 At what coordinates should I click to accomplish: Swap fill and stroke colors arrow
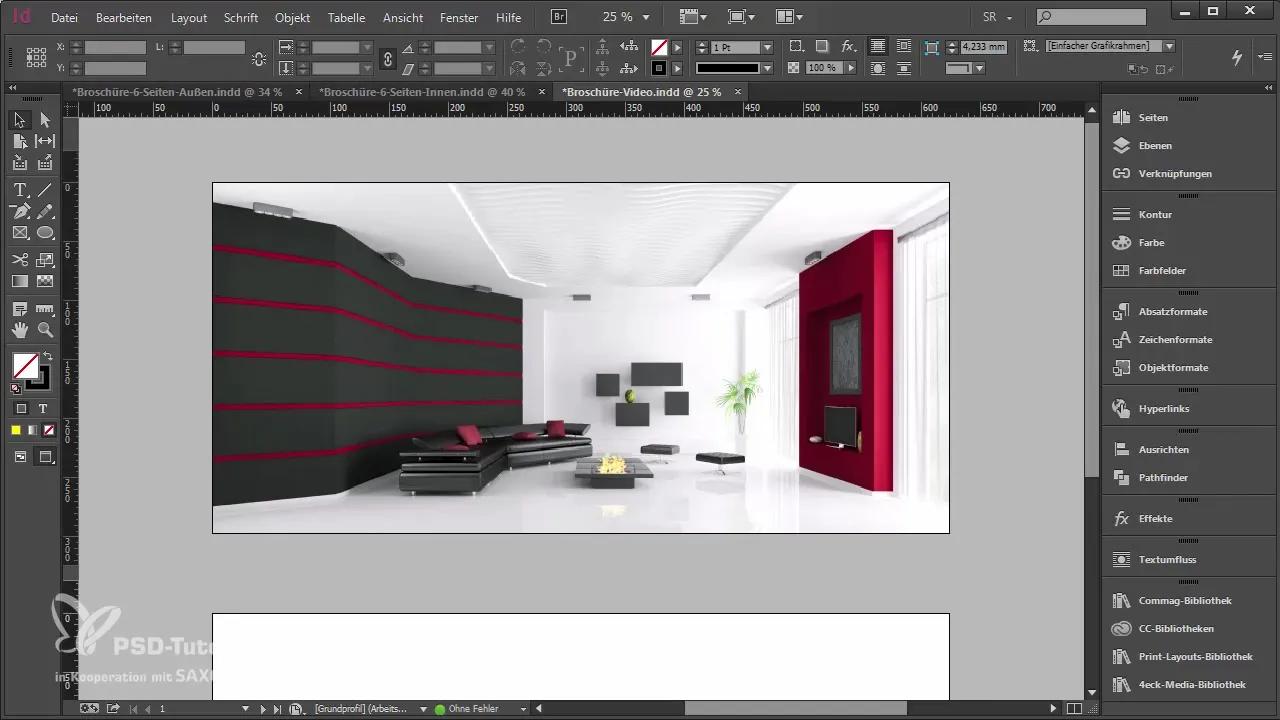47,356
